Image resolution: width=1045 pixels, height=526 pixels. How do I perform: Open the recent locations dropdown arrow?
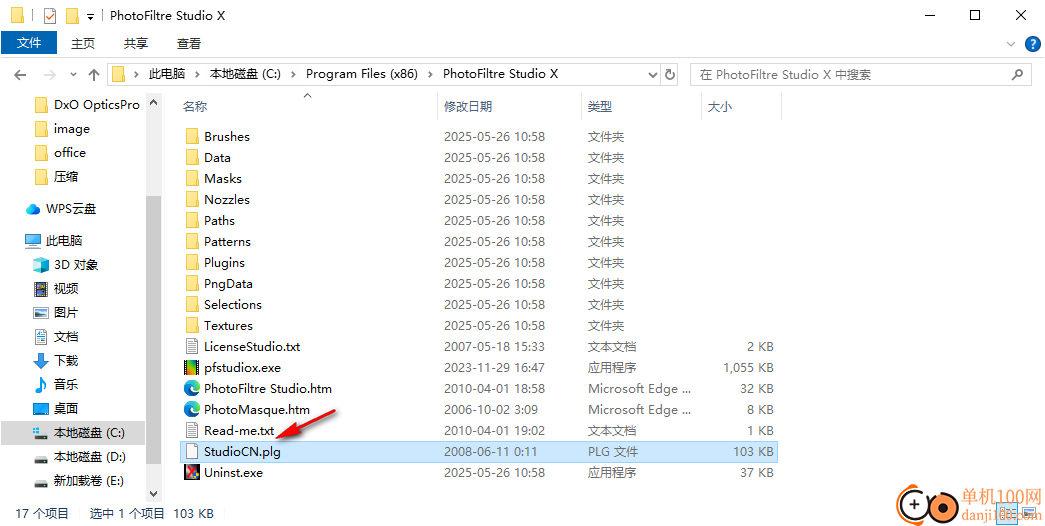point(73,75)
